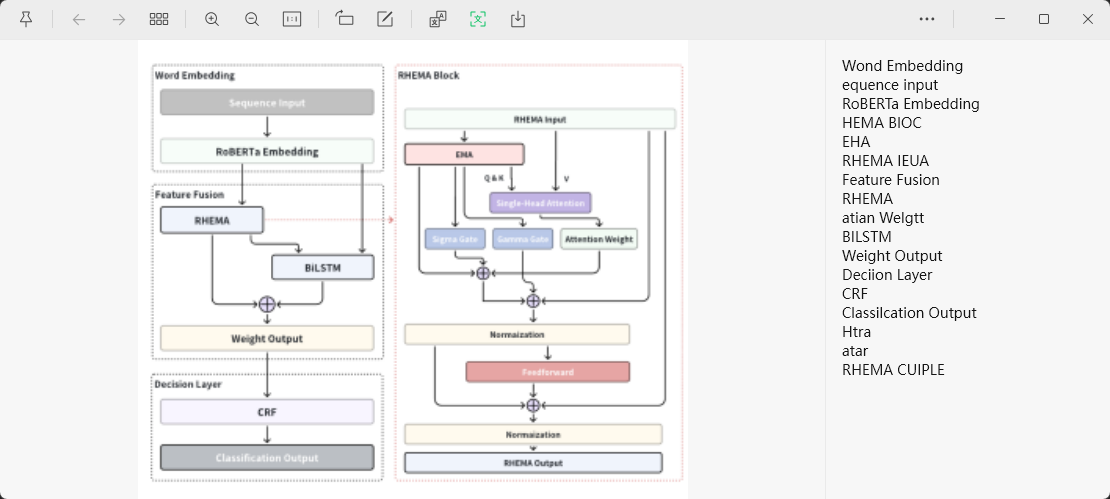Zoom in on the diagram
Image resolution: width=1110 pixels, height=499 pixels.
[x=212, y=19]
